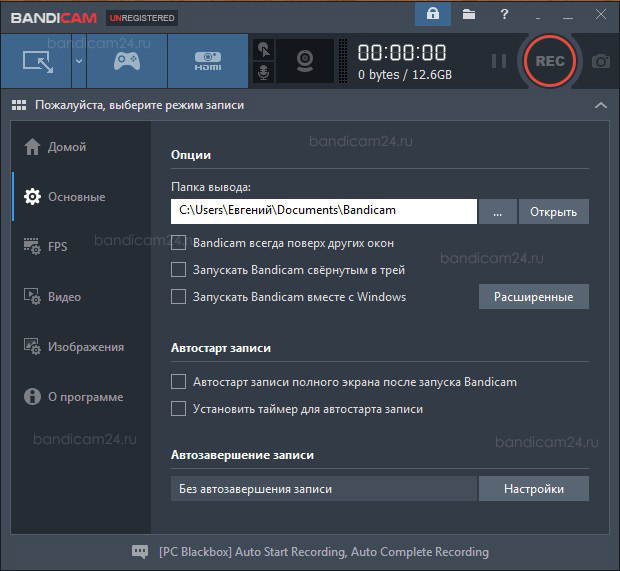Image resolution: width=620 pixels, height=571 pixels.
Task: Click the grid icon beside mode prompt
Action: point(19,105)
